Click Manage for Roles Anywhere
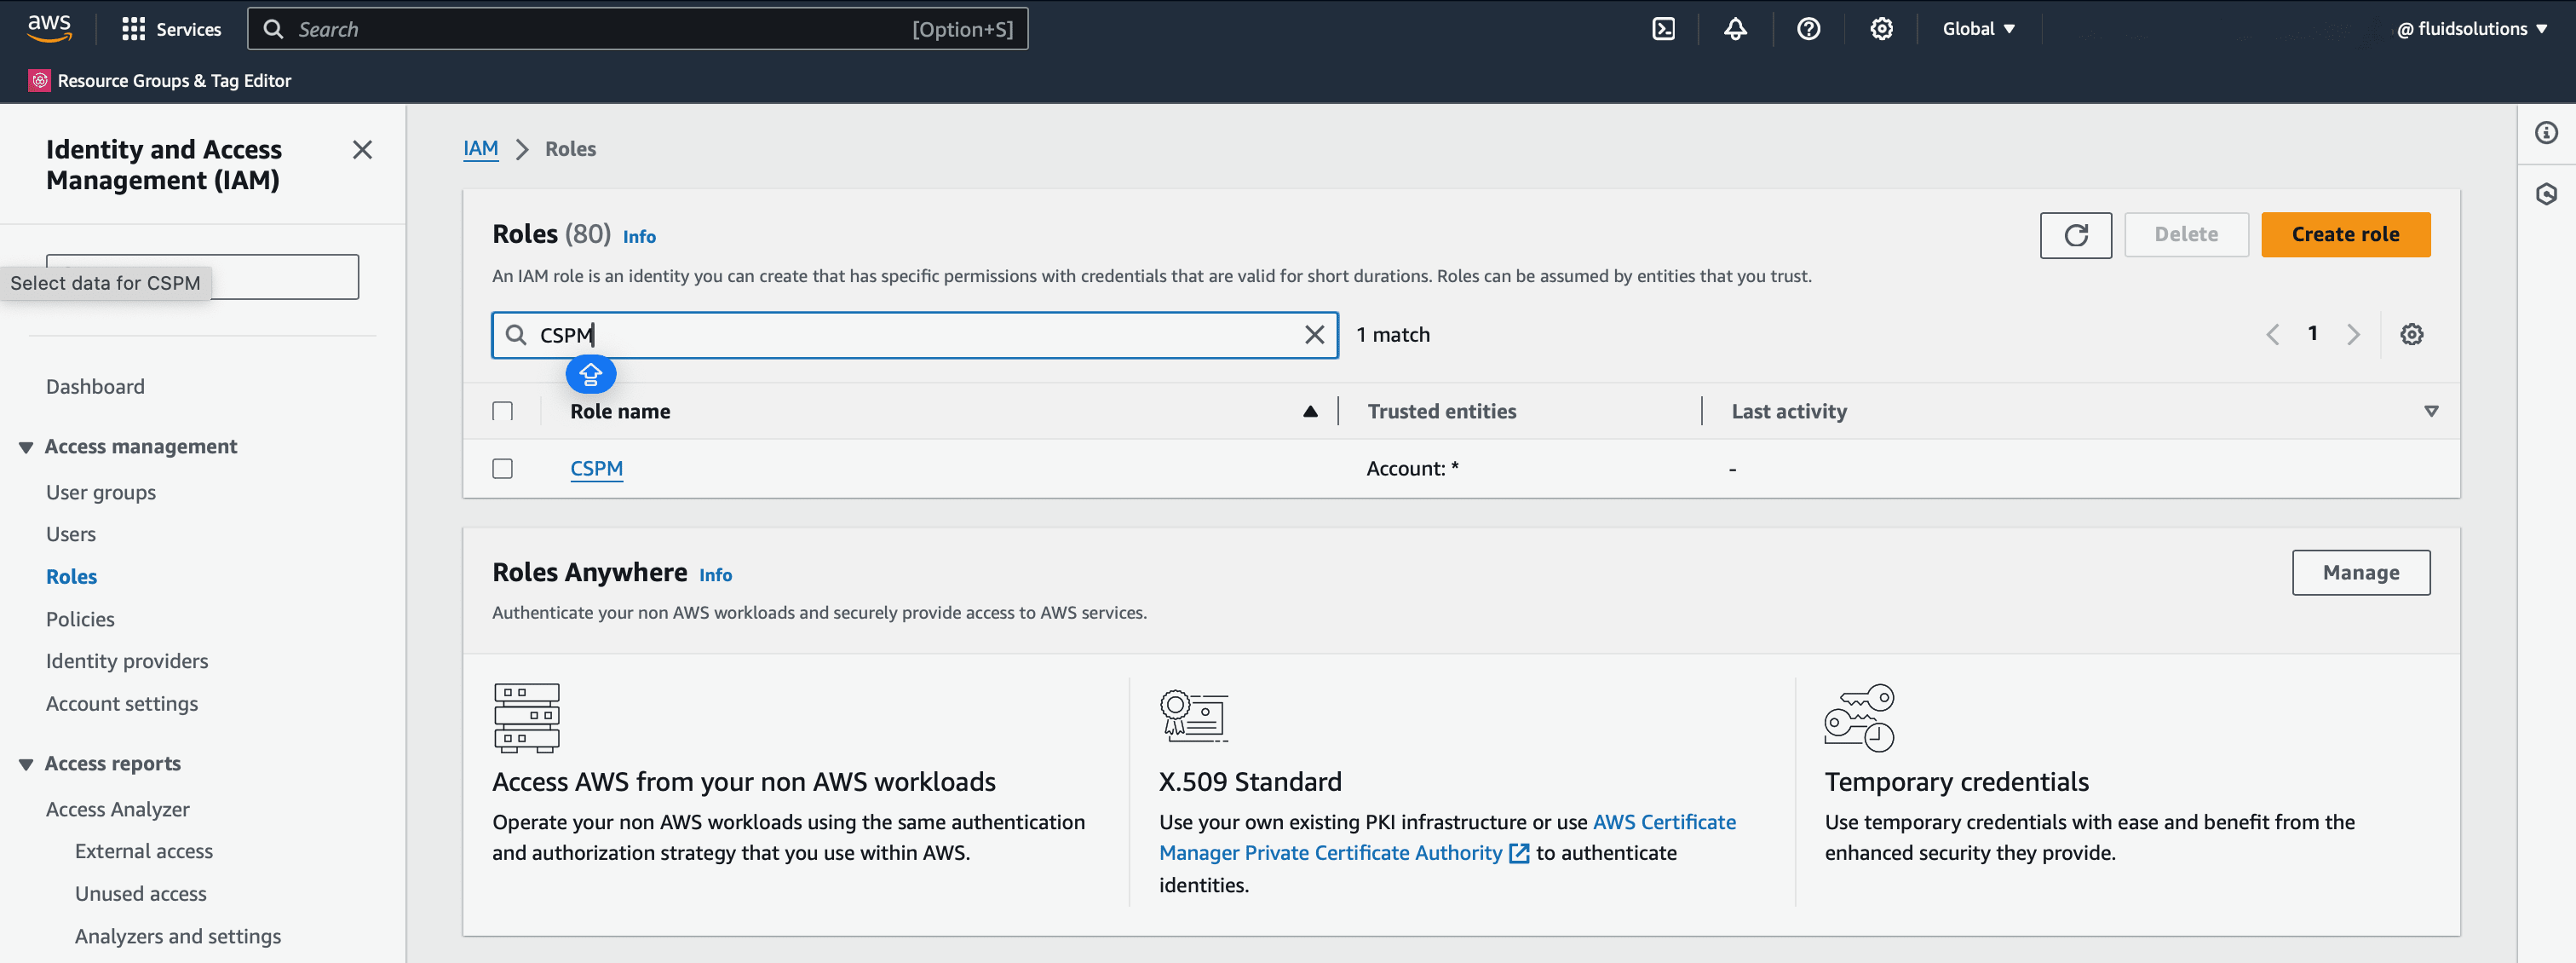 pyautogui.click(x=2360, y=573)
